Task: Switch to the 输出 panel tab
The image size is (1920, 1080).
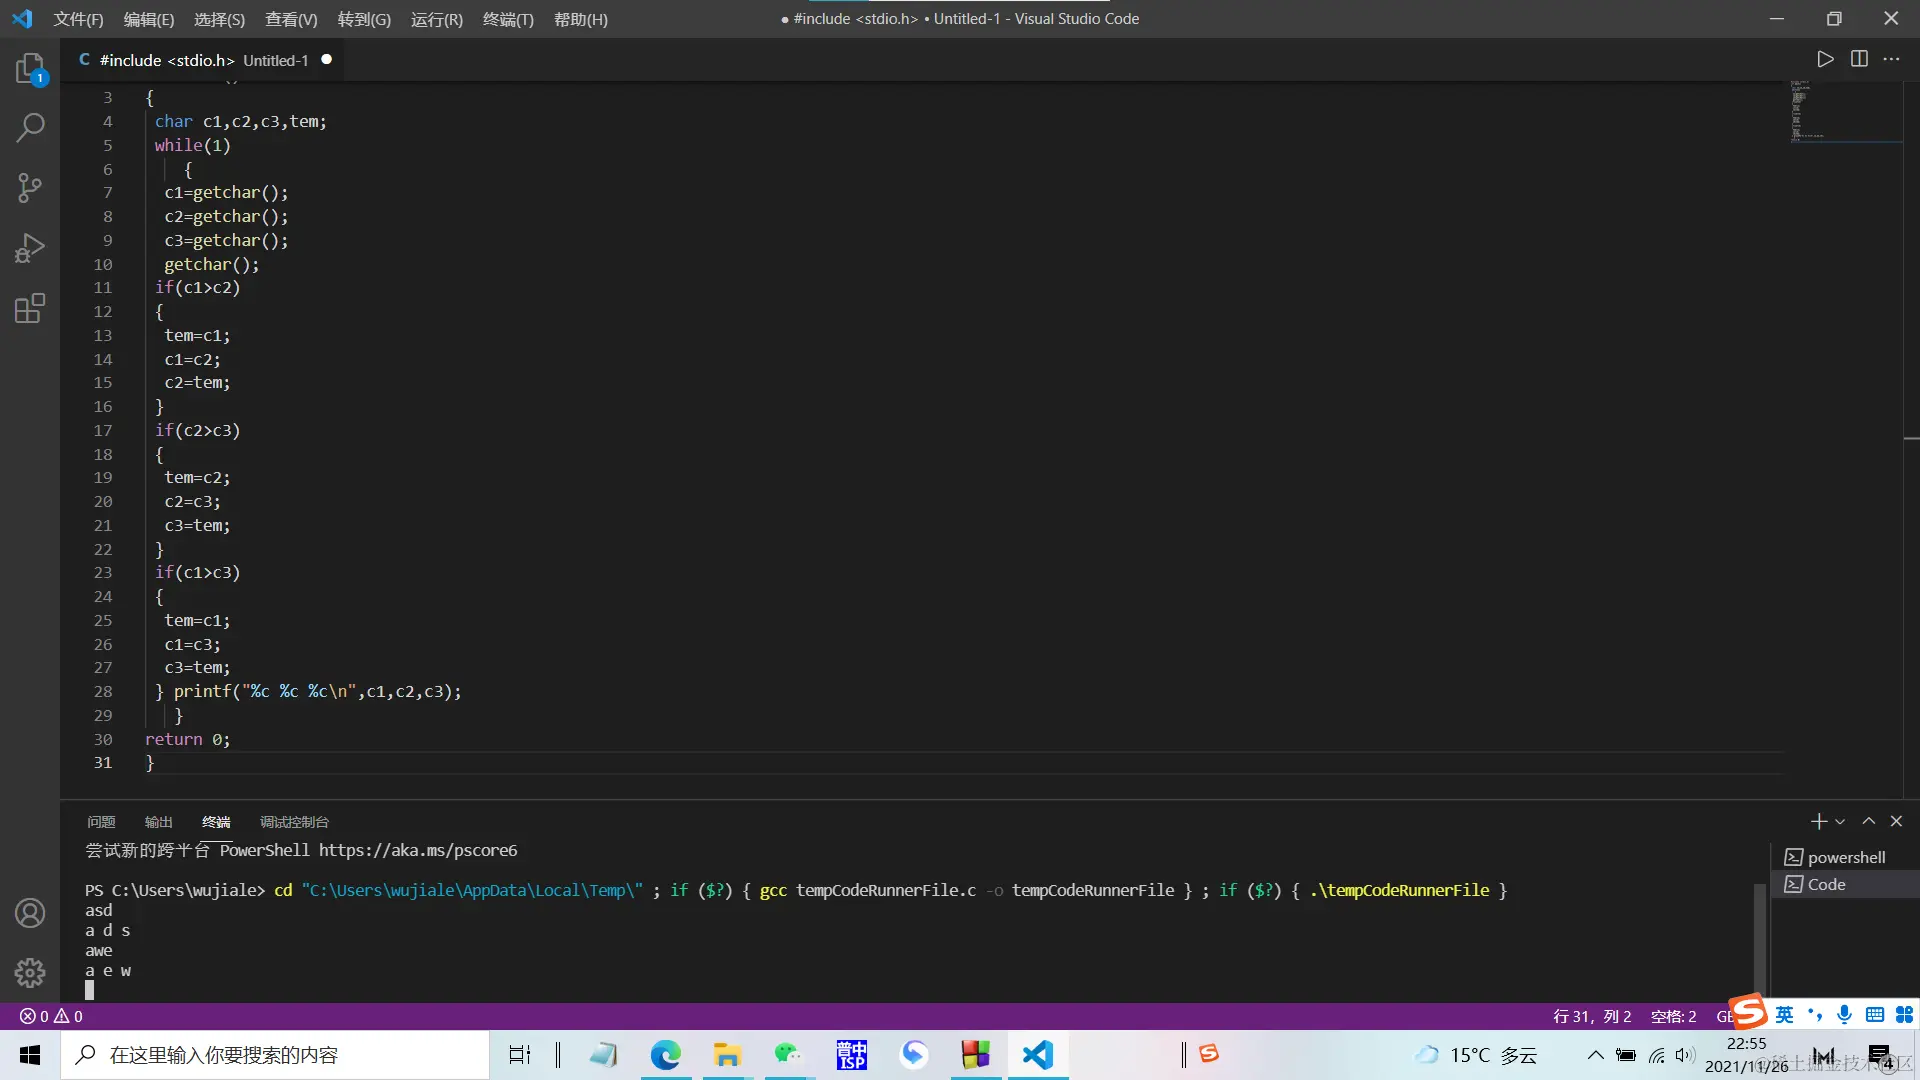Action: 158,822
